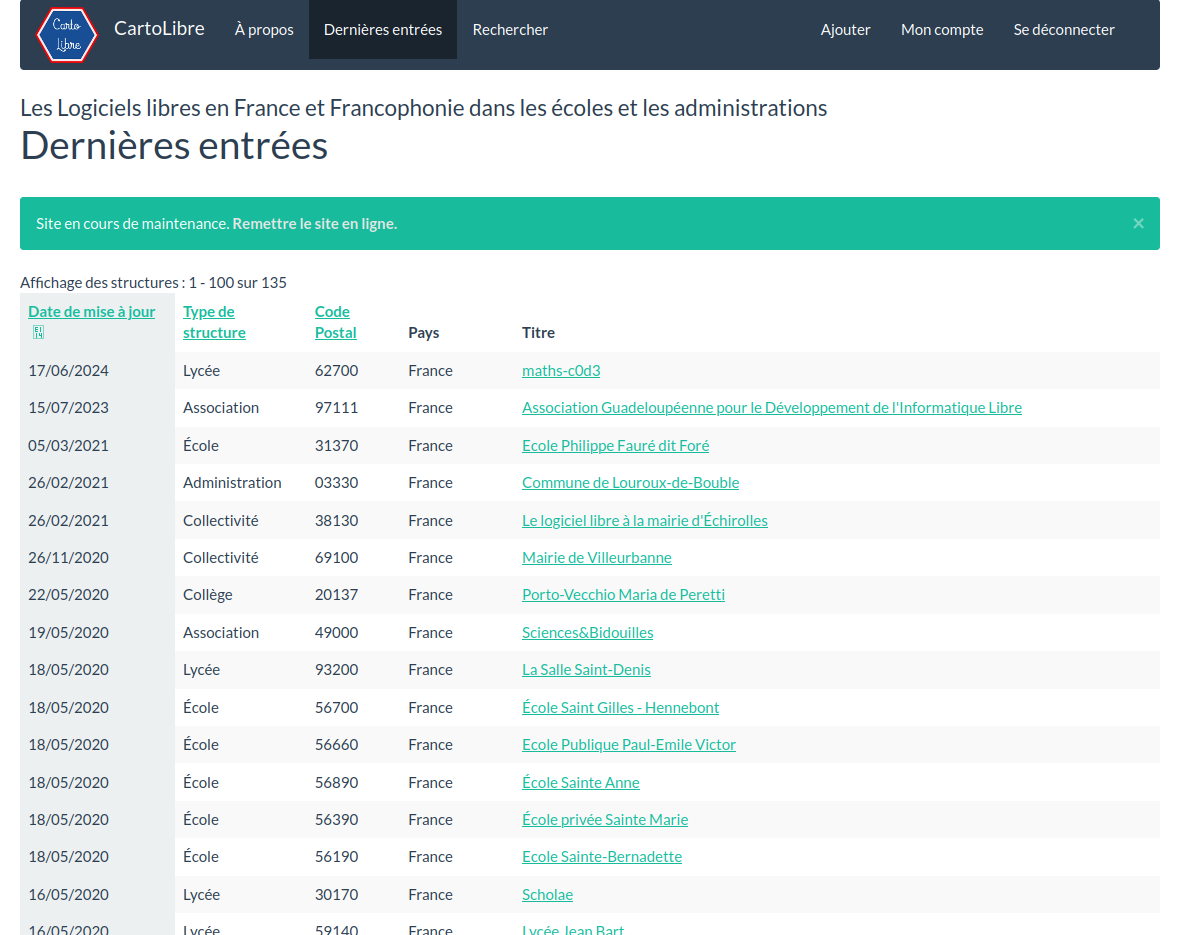
Task: Open the À propos menu item
Action: click(264, 30)
